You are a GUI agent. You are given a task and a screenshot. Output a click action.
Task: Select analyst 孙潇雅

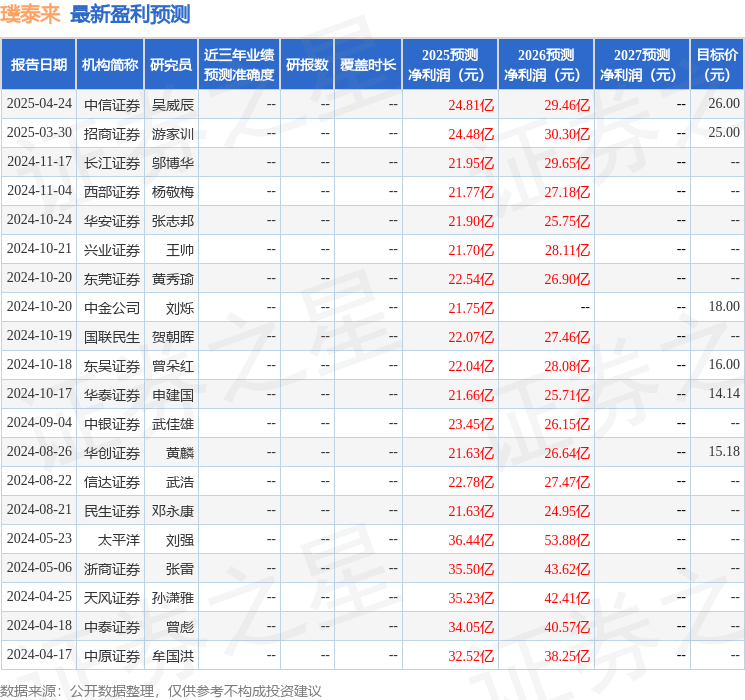[172, 597]
